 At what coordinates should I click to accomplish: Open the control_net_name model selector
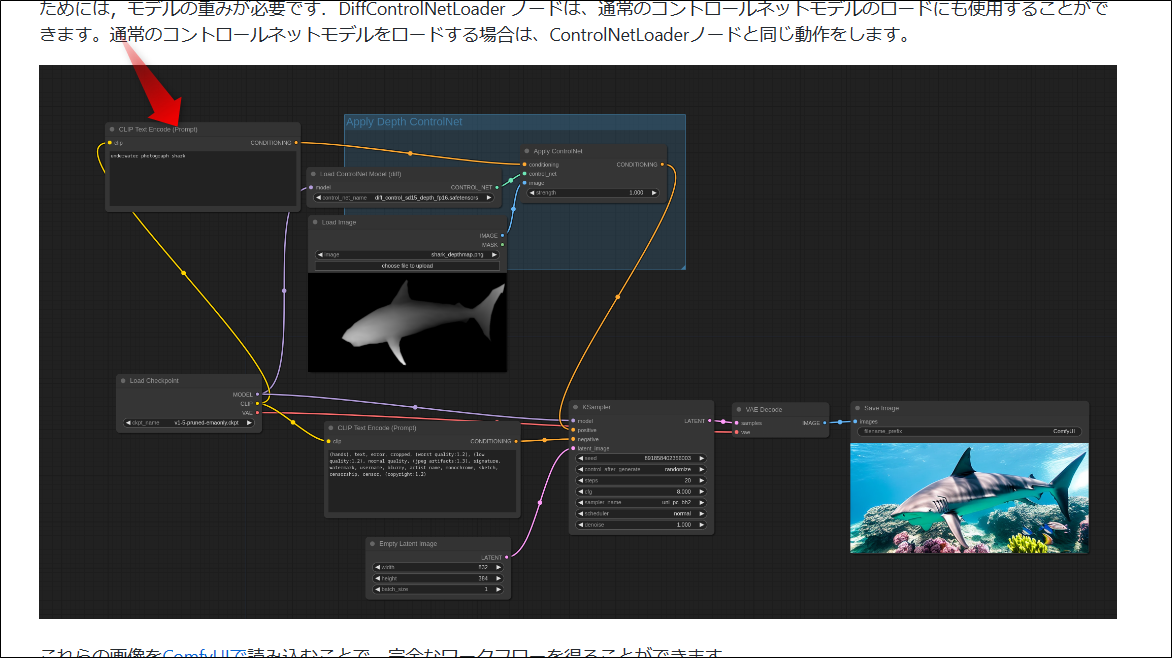[x=404, y=198]
